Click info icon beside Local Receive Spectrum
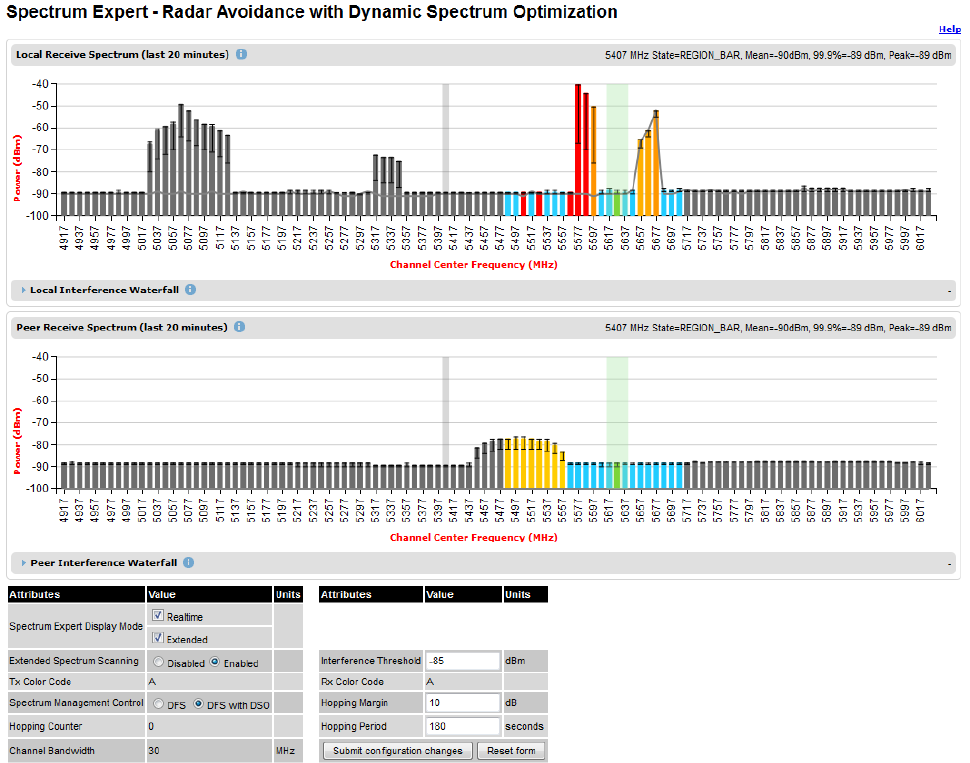The image size is (970, 763). tap(241, 54)
